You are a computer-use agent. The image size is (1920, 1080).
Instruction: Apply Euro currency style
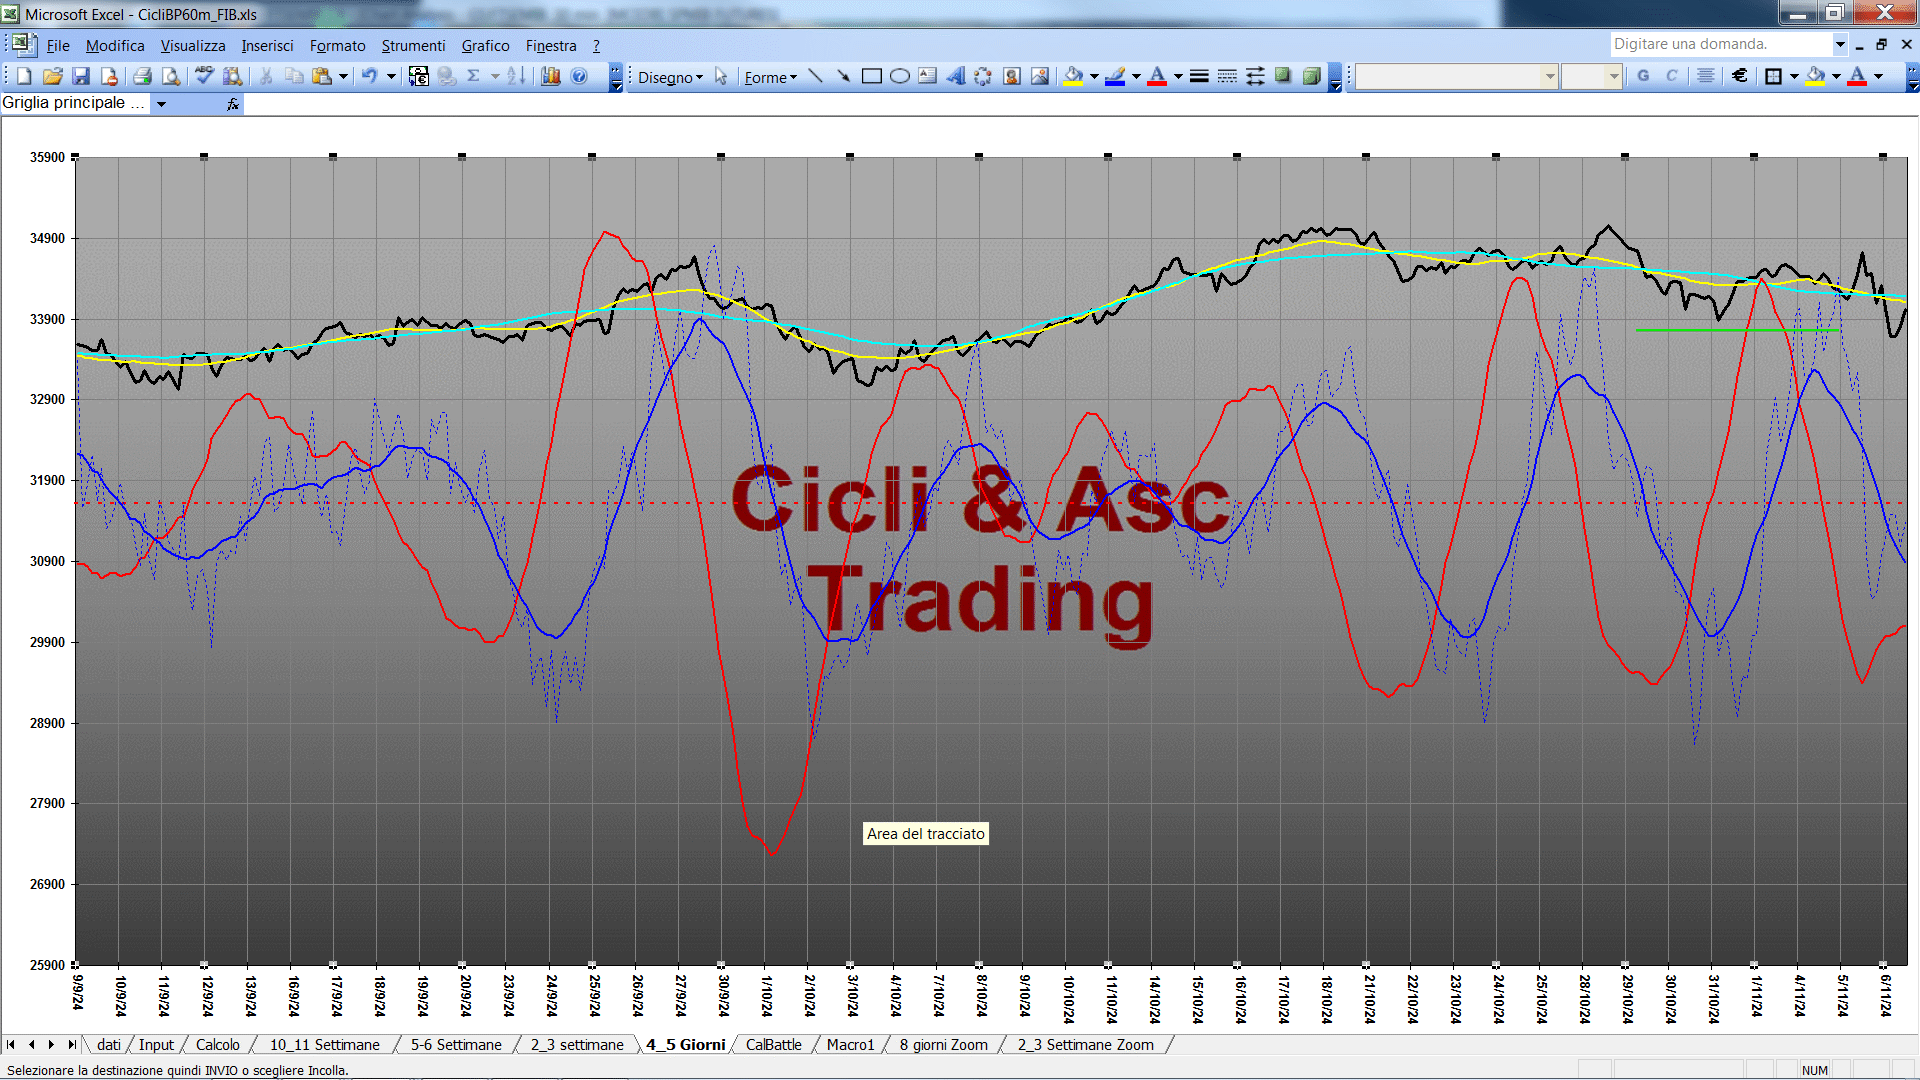(x=1740, y=76)
